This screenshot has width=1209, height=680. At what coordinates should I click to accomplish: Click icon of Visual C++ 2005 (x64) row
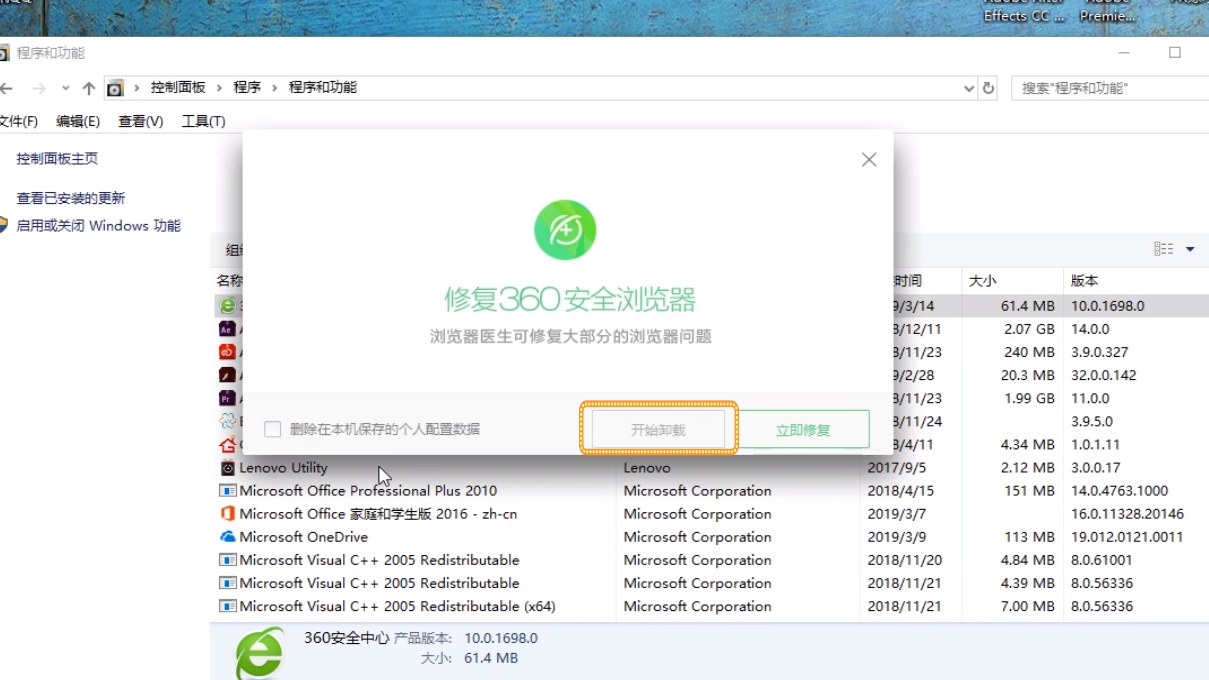point(228,606)
